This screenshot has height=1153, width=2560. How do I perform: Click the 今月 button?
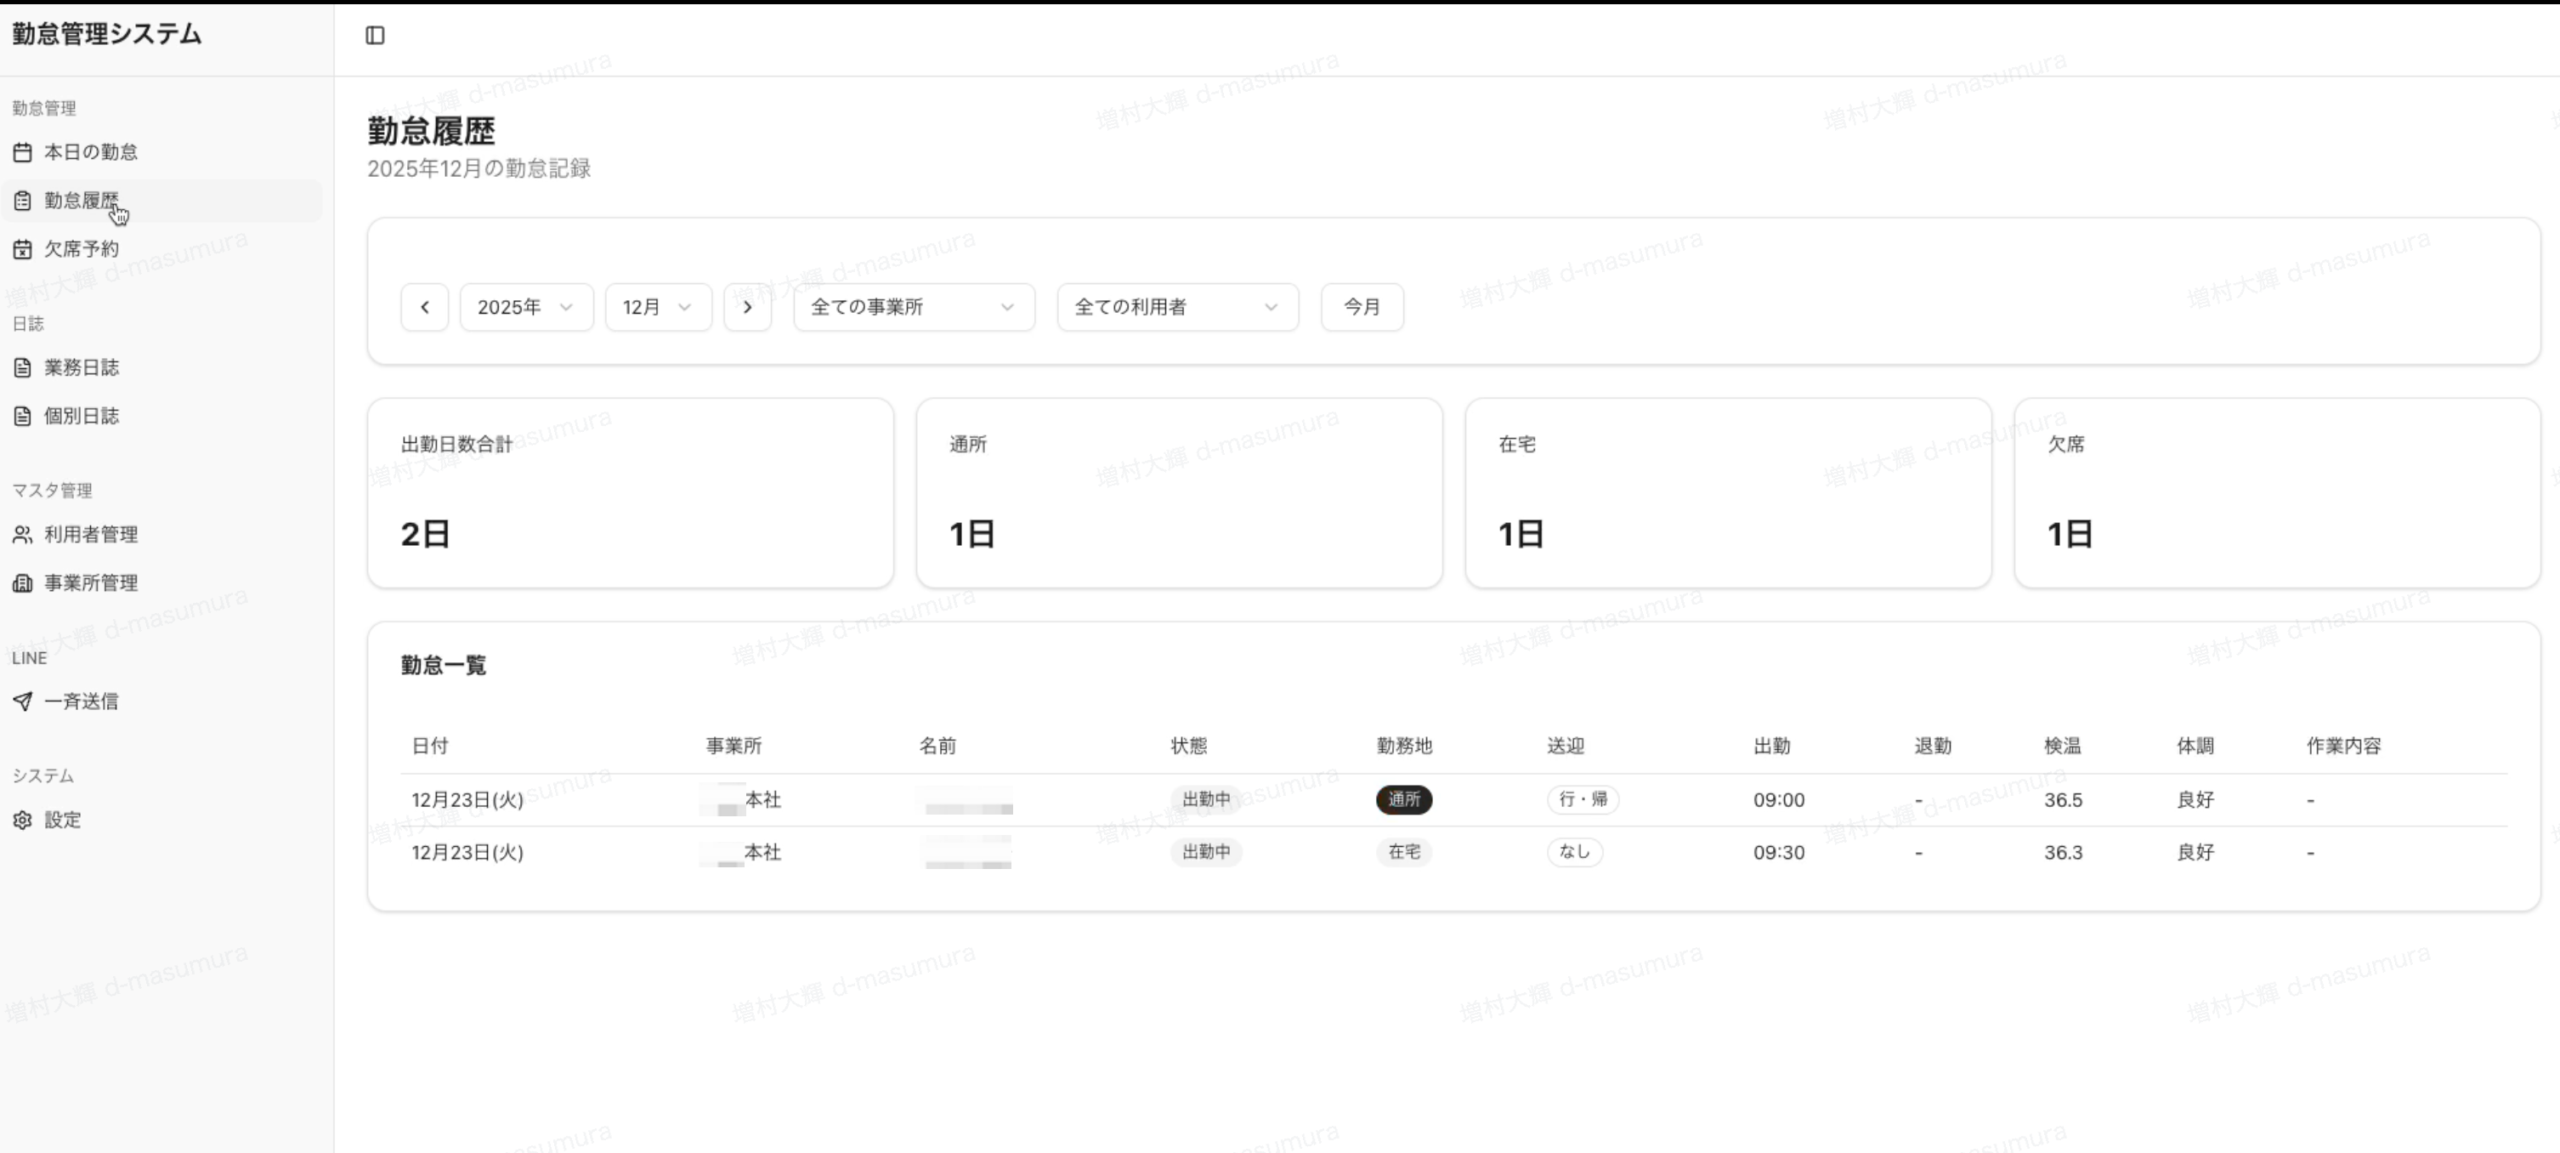coord(1361,307)
